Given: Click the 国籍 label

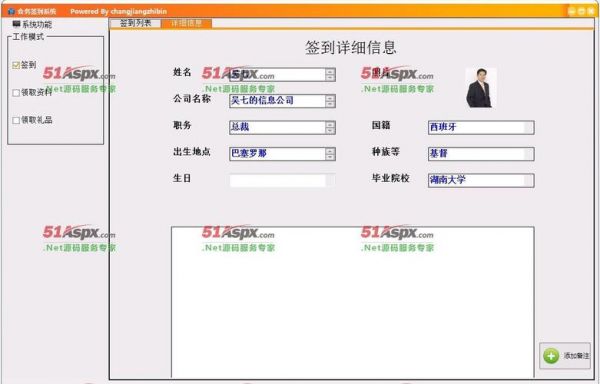Looking at the screenshot, I should click(381, 125).
